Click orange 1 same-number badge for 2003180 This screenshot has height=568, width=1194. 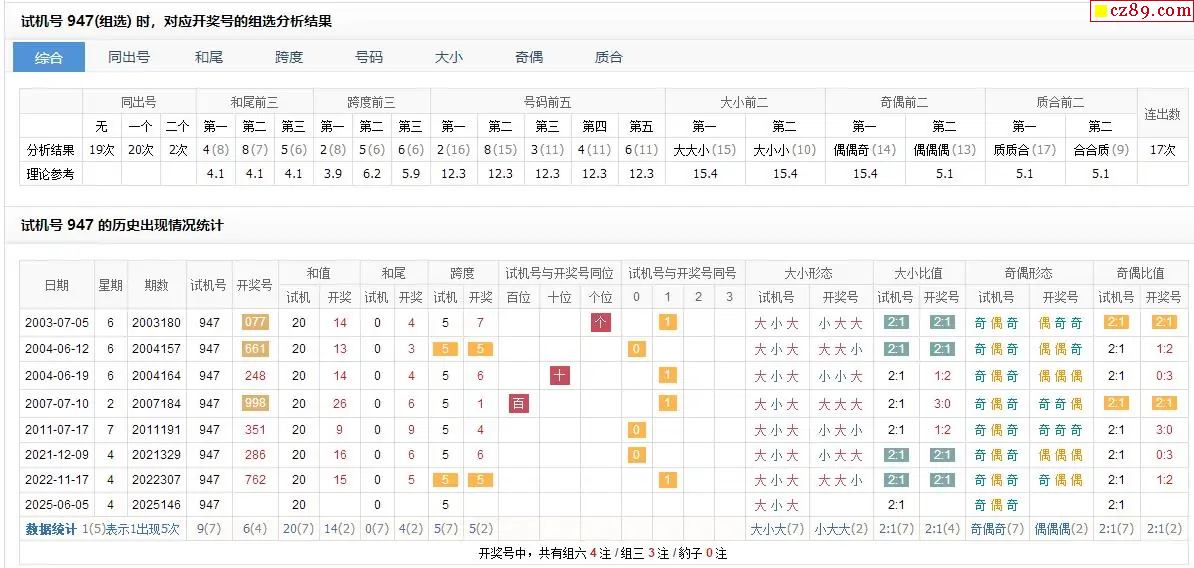point(667,323)
